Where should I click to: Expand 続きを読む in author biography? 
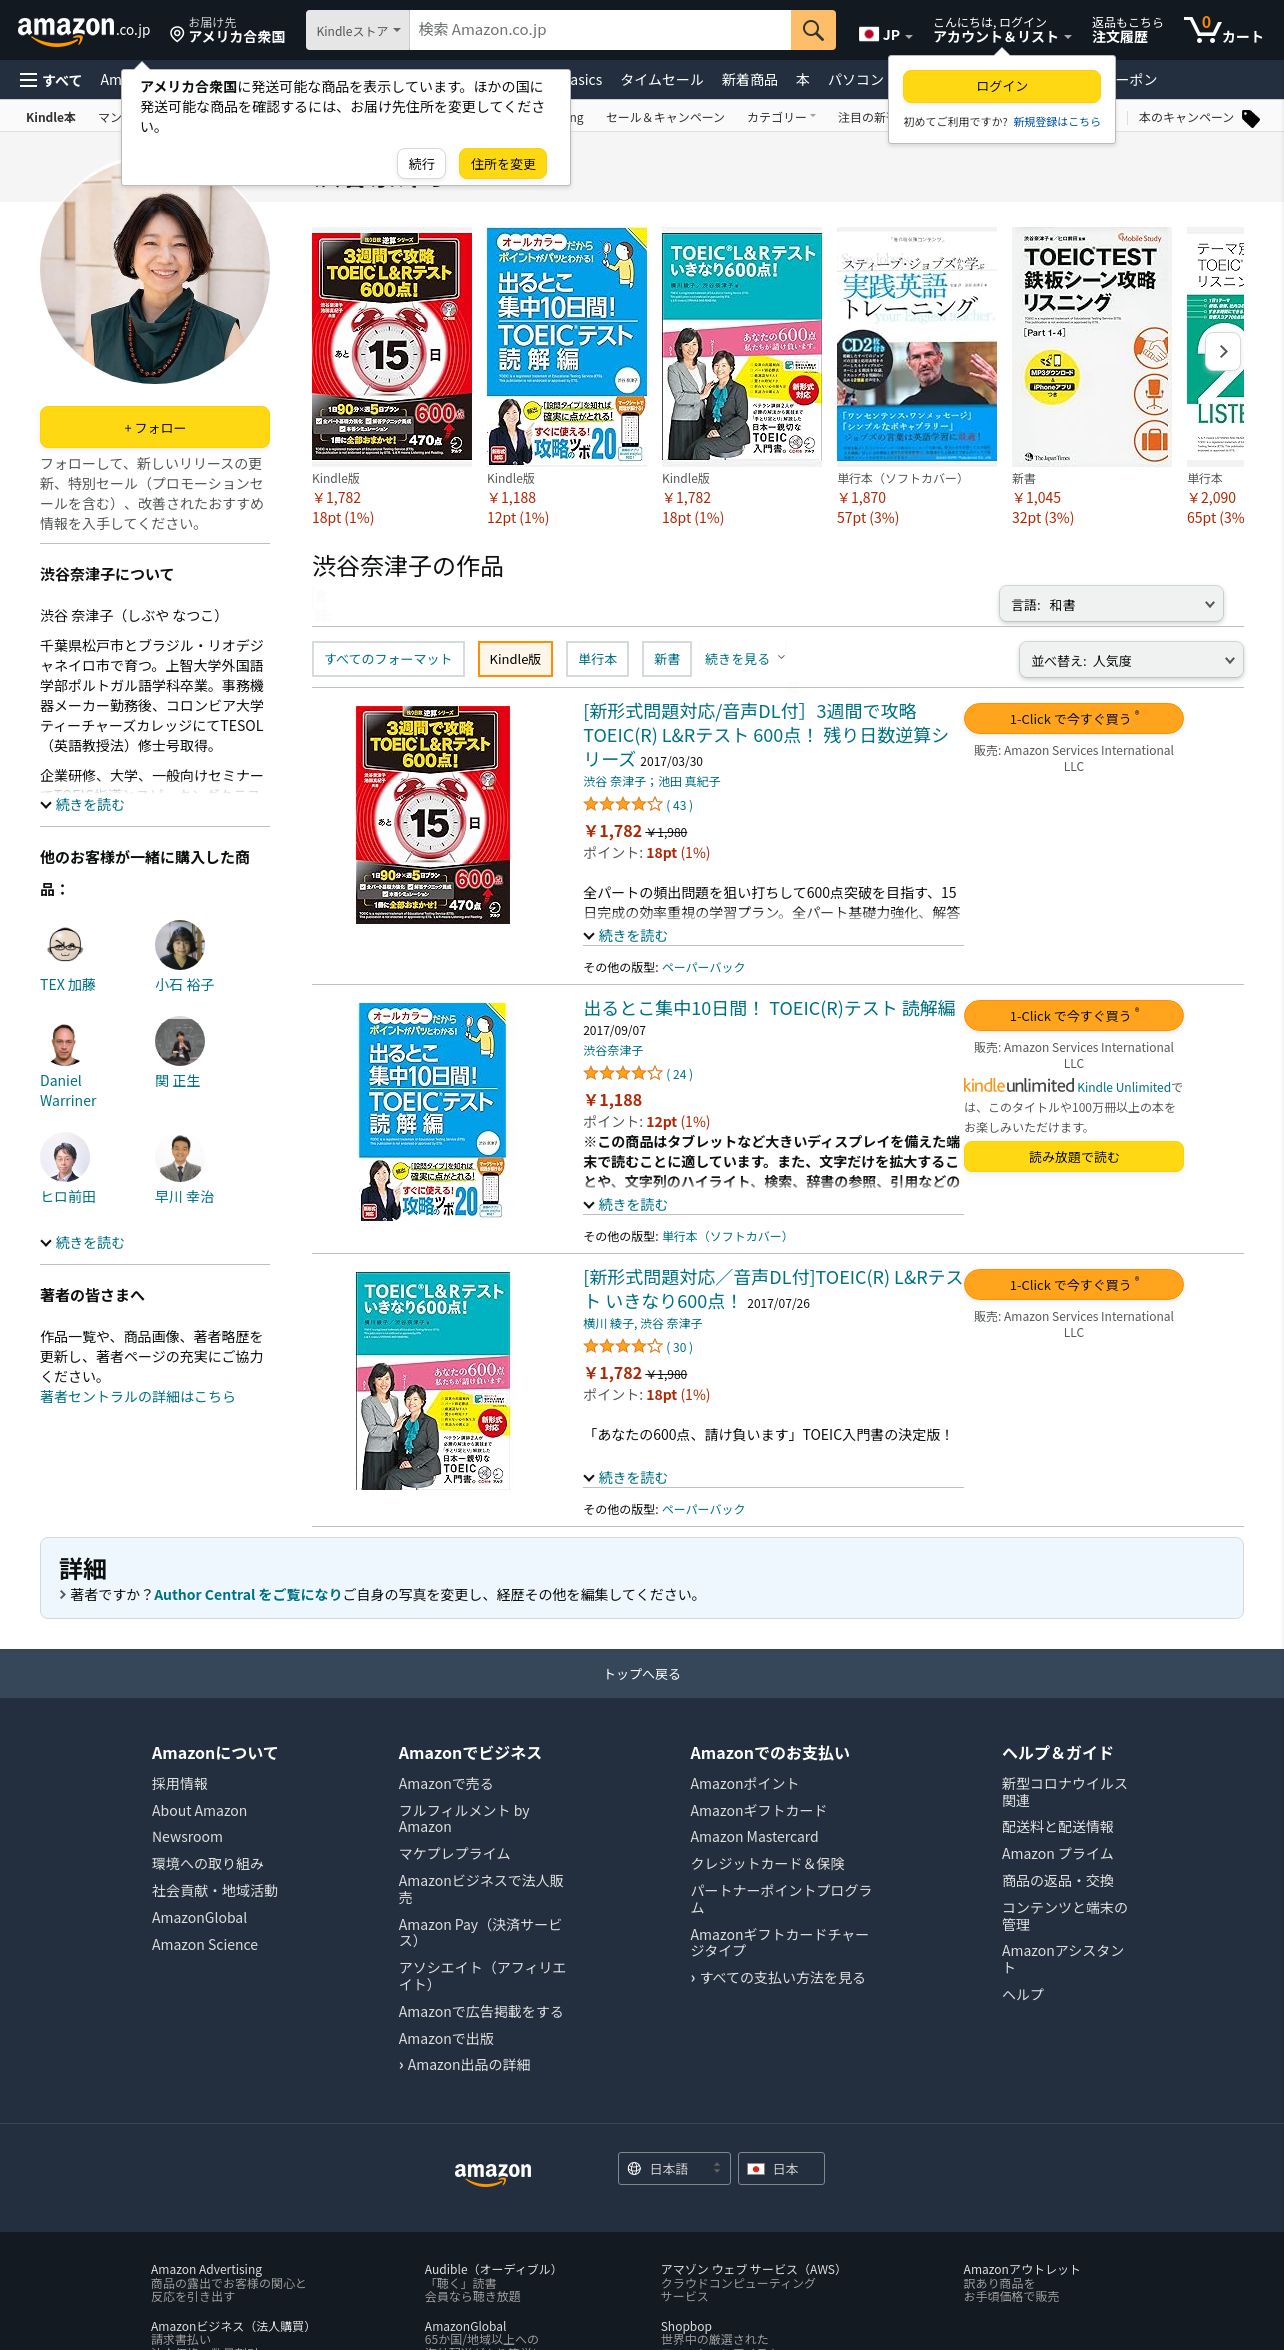click(x=83, y=804)
